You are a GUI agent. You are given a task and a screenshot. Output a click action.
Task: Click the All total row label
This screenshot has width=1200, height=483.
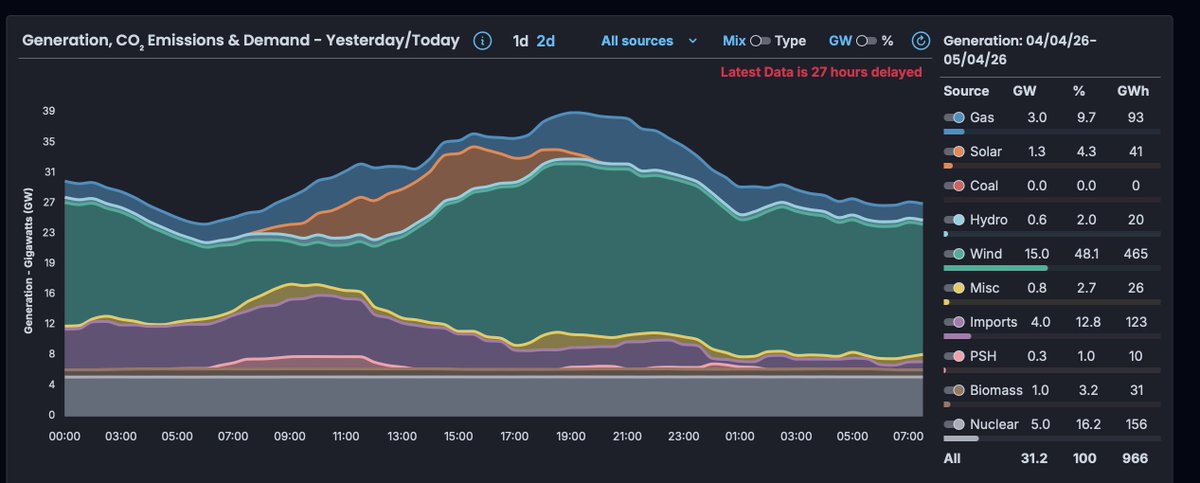951,458
